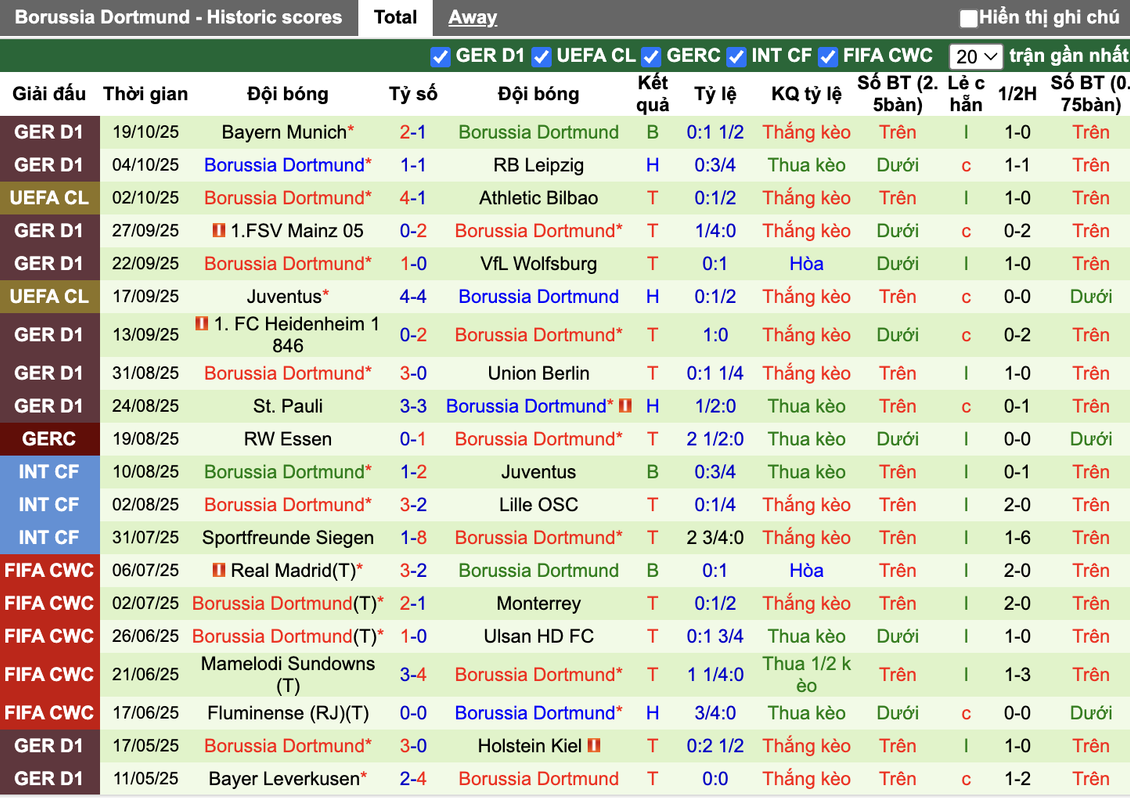This screenshot has height=800, width=1130.
Task: Toggle the GERC filter checkbox
Action: (651, 56)
